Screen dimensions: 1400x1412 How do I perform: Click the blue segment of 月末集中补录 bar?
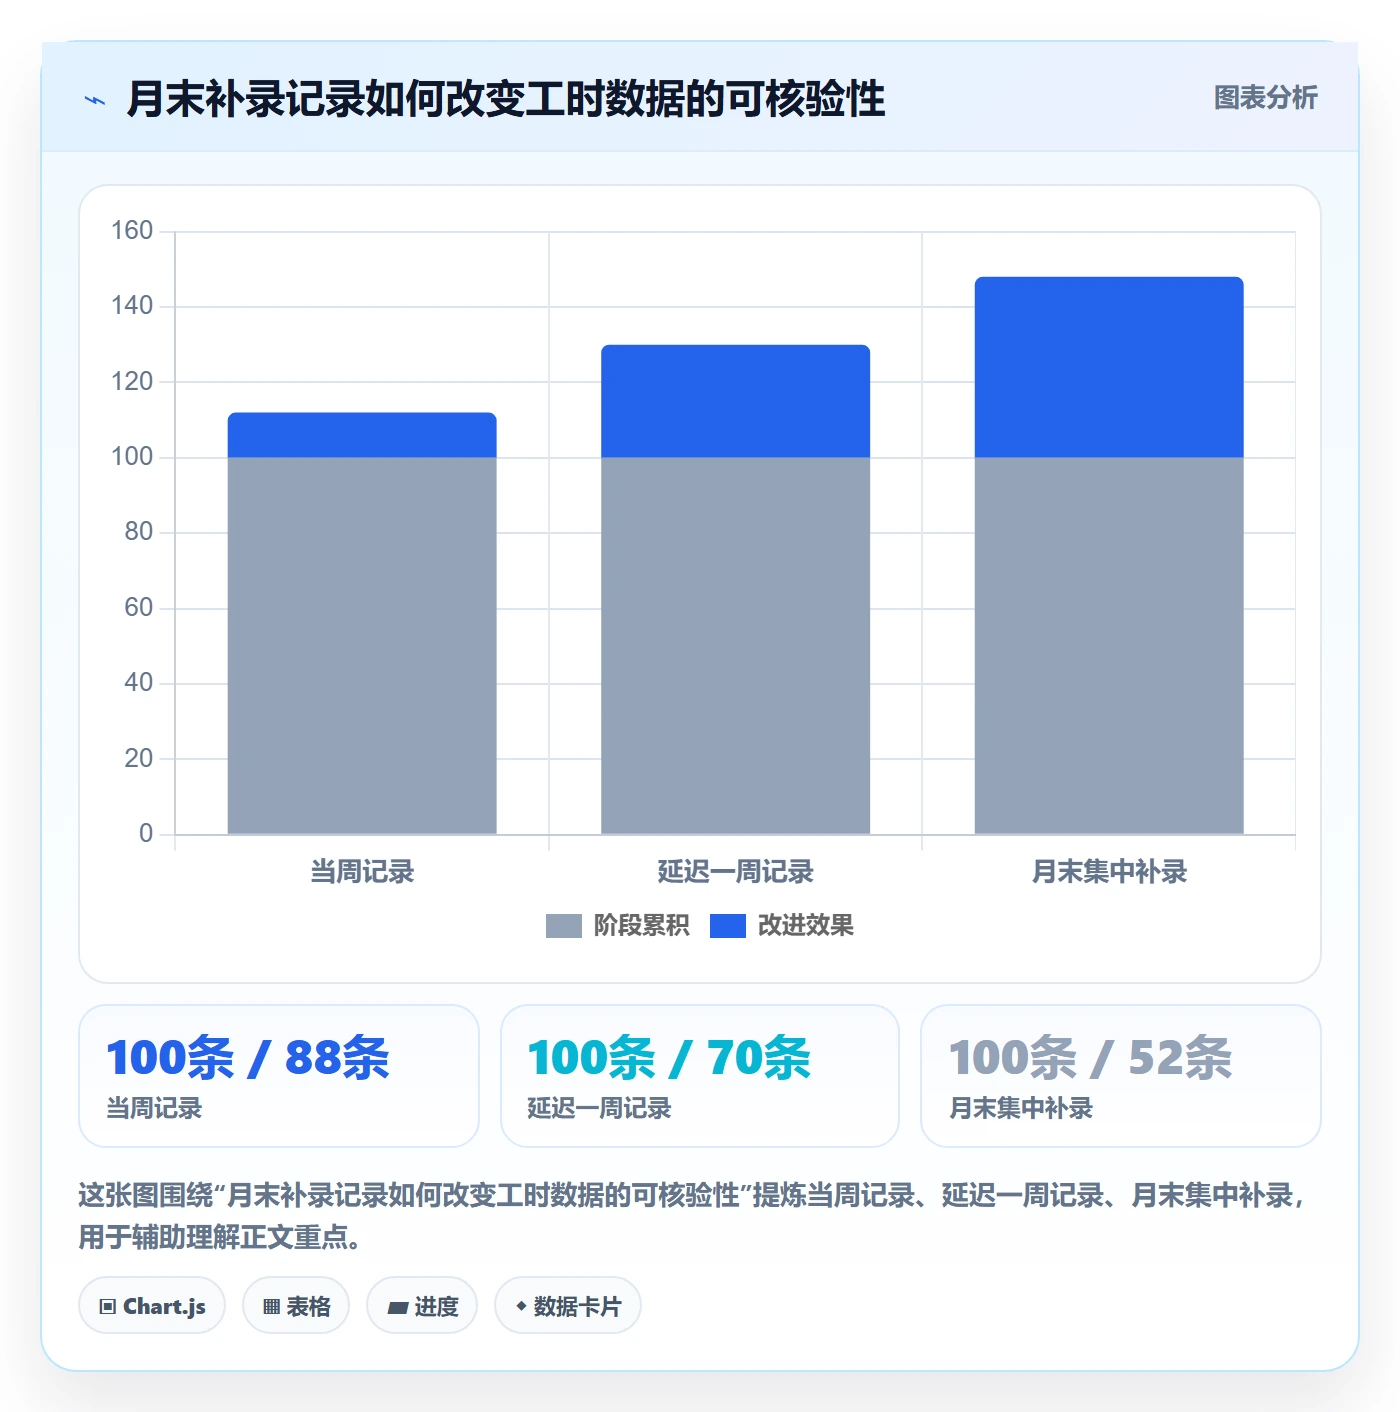click(1109, 367)
